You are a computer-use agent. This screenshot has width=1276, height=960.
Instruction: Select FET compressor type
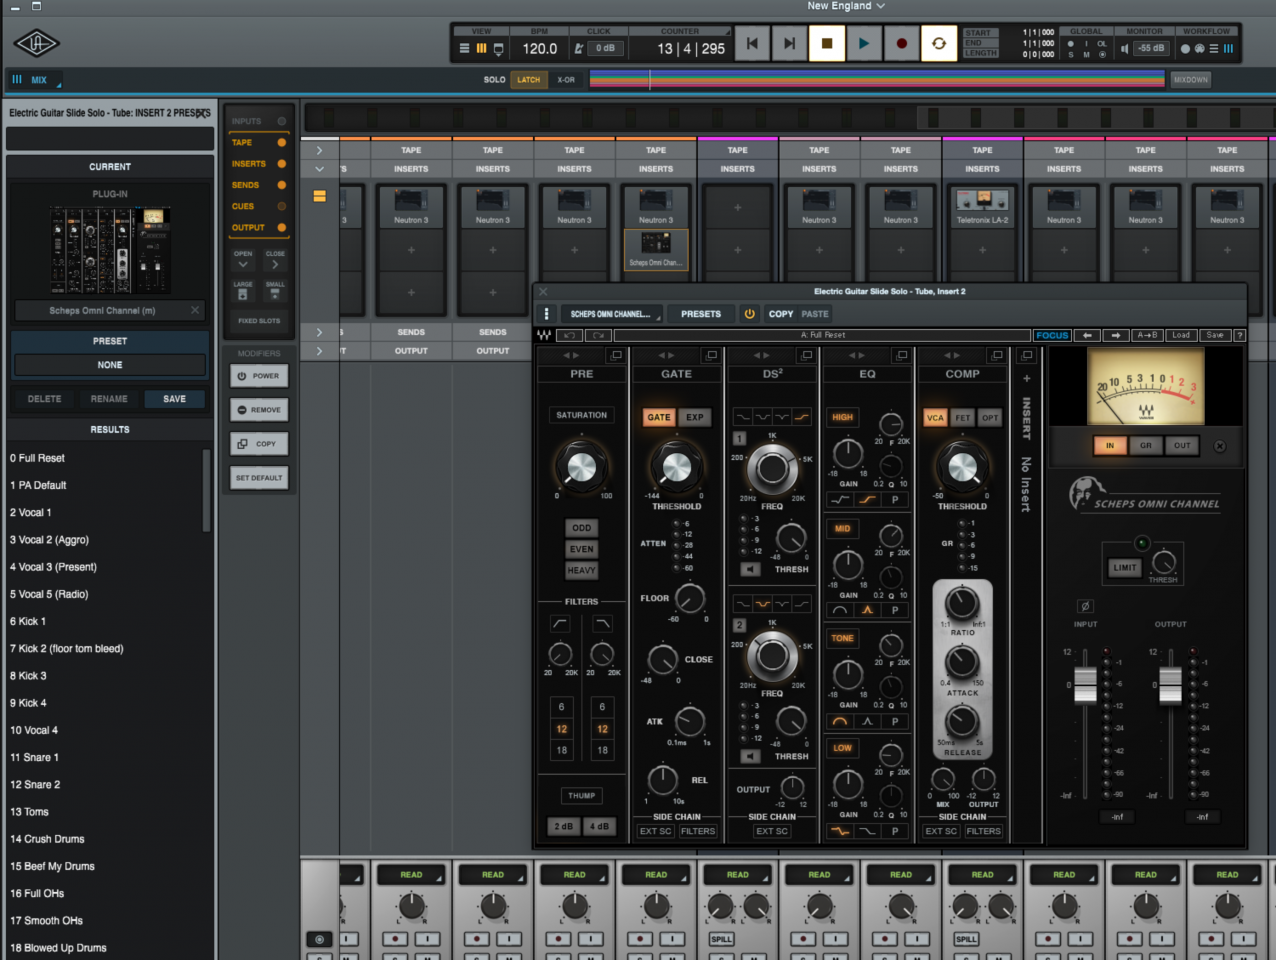(x=962, y=418)
